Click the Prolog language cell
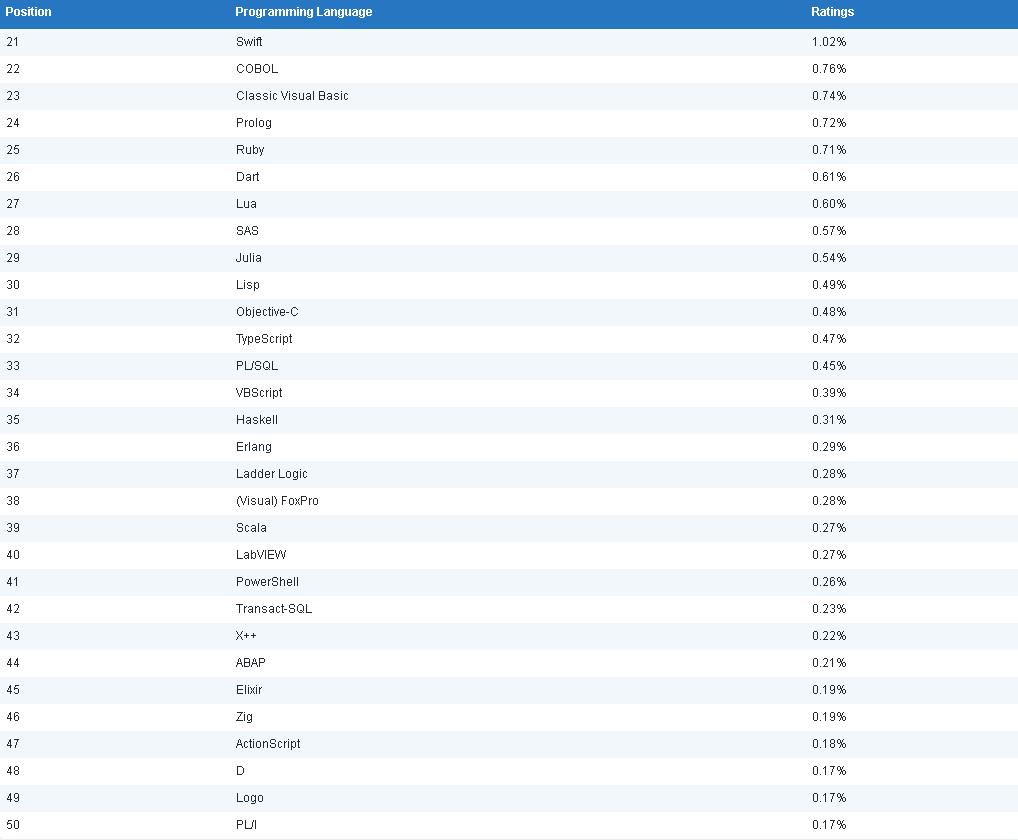The height and width of the screenshot is (840, 1018). (254, 123)
